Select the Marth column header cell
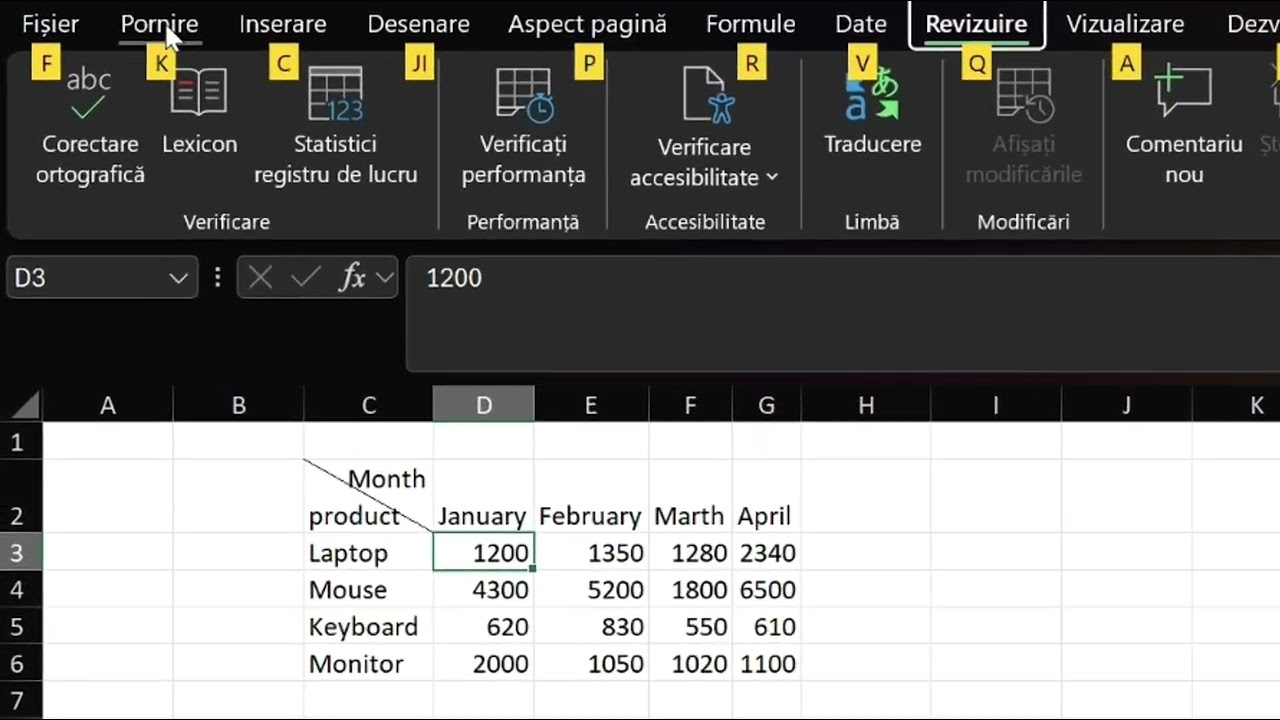 click(x=690, y=497)
